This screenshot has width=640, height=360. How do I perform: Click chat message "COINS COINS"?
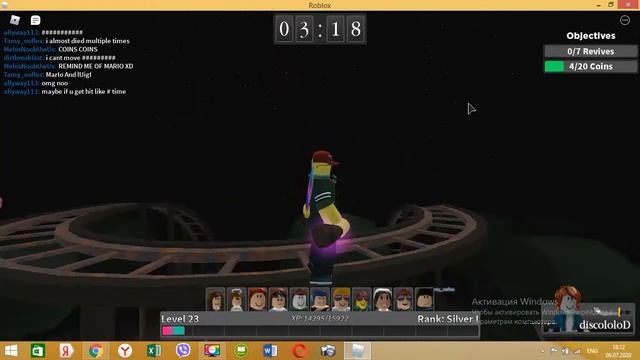click(x=78, y=49)
